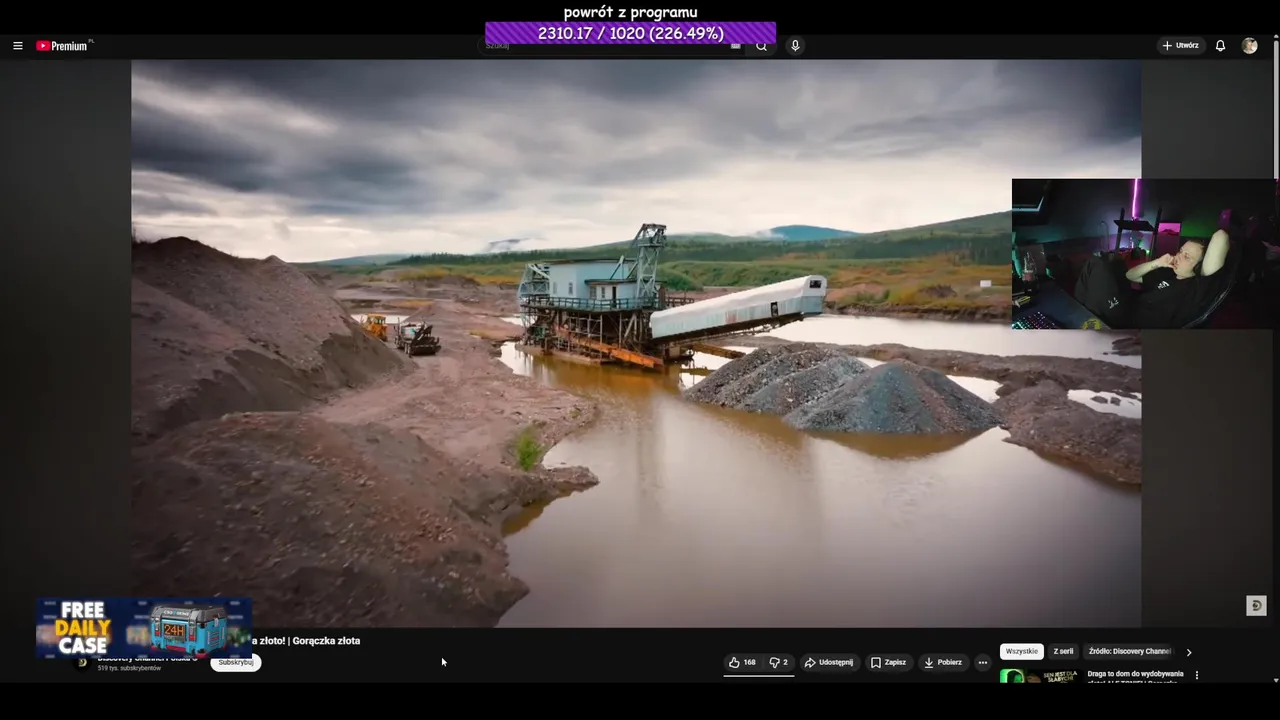This screenshot has width=1280, height=720.
Task: Click the Discovery watermark on the video
Action: pos(1257,606)
